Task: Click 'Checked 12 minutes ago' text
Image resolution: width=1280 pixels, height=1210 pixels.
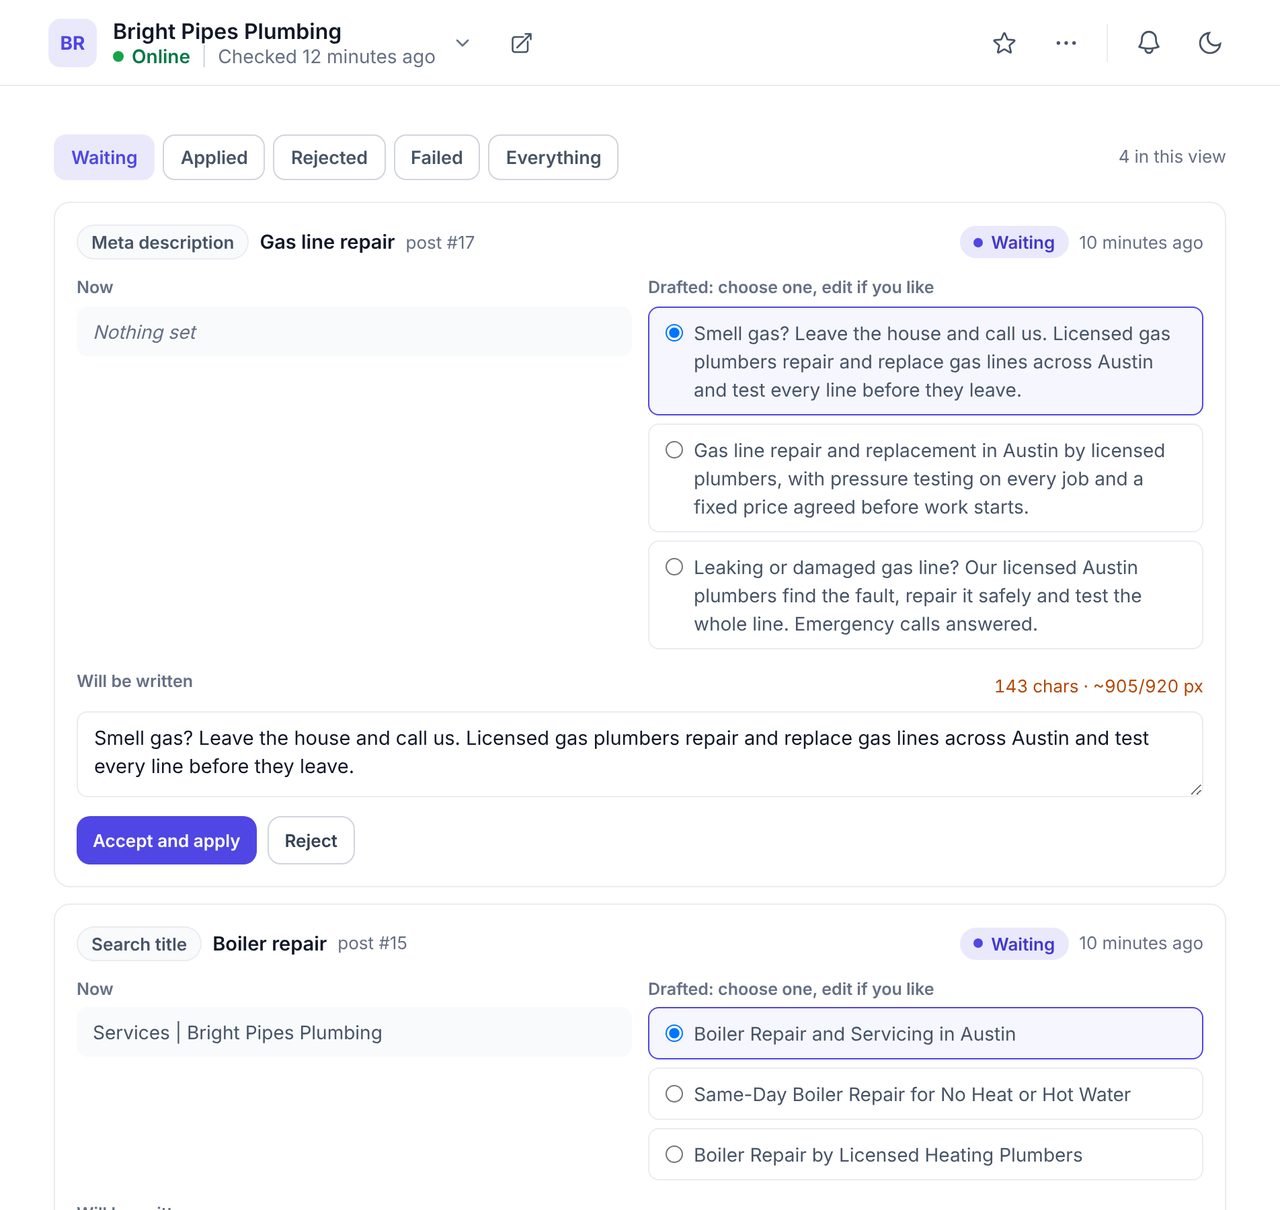Action: [327, 57]
